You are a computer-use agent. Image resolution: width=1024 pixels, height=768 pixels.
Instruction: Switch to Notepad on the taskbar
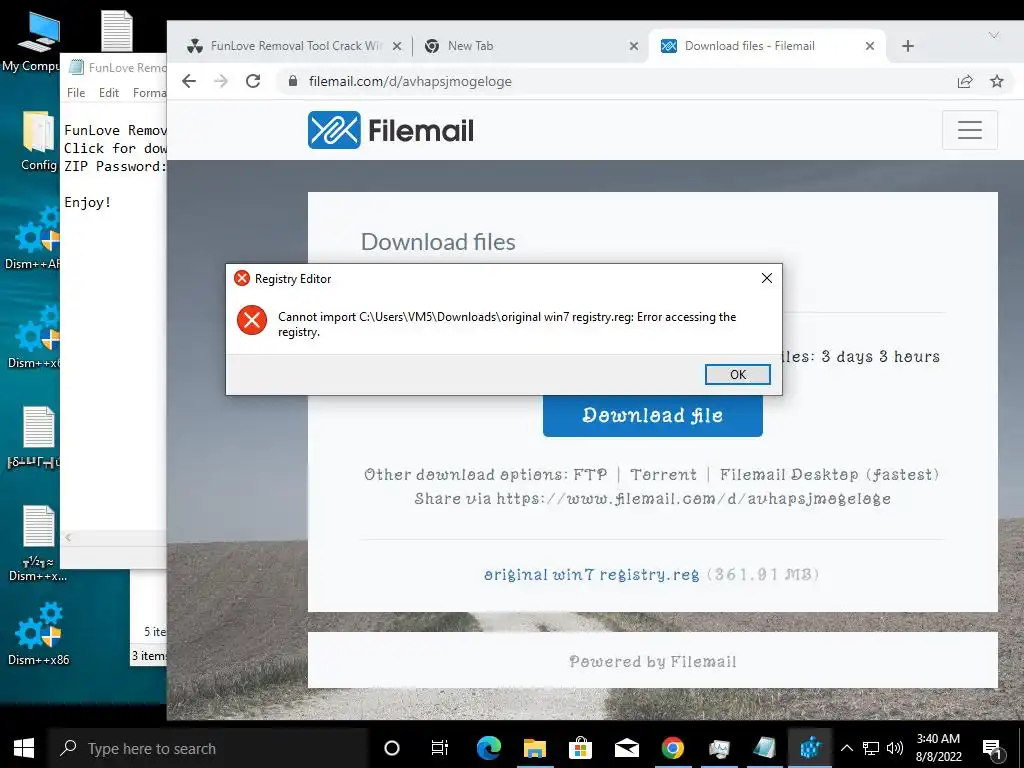click(764, 748)
